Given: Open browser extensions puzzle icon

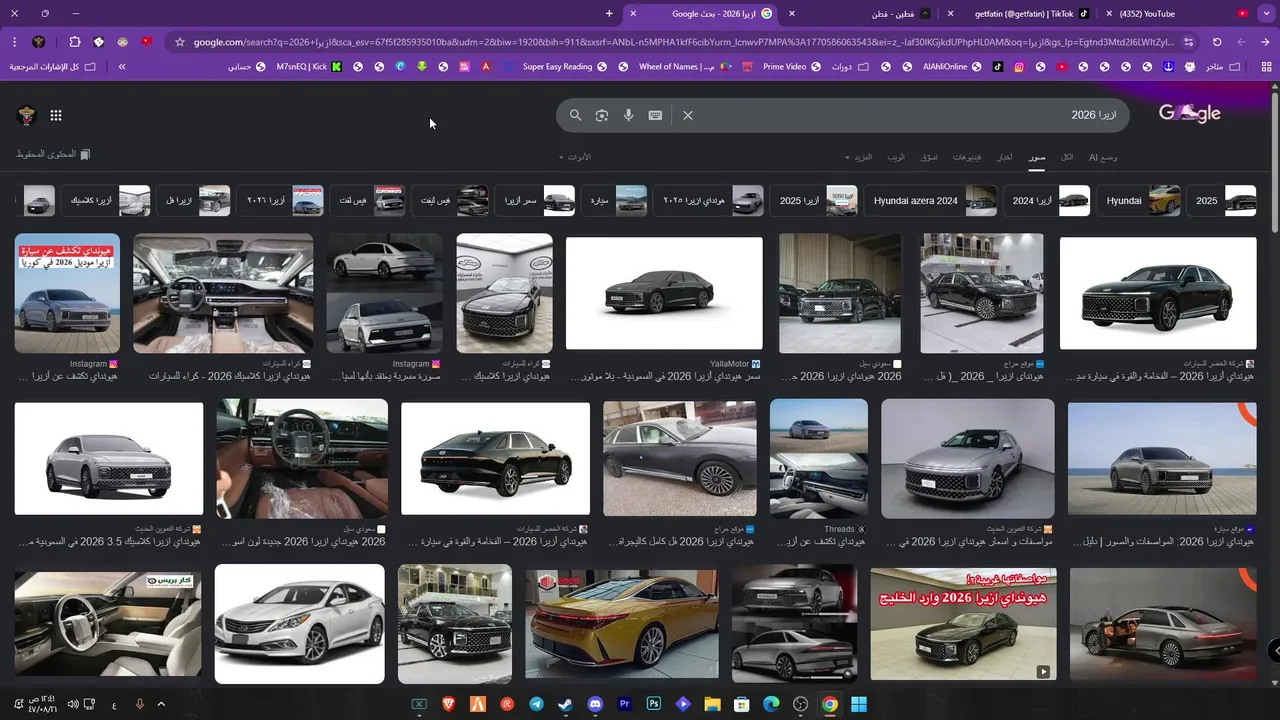Looking at the screenshot, I should (x=75, y=42).
